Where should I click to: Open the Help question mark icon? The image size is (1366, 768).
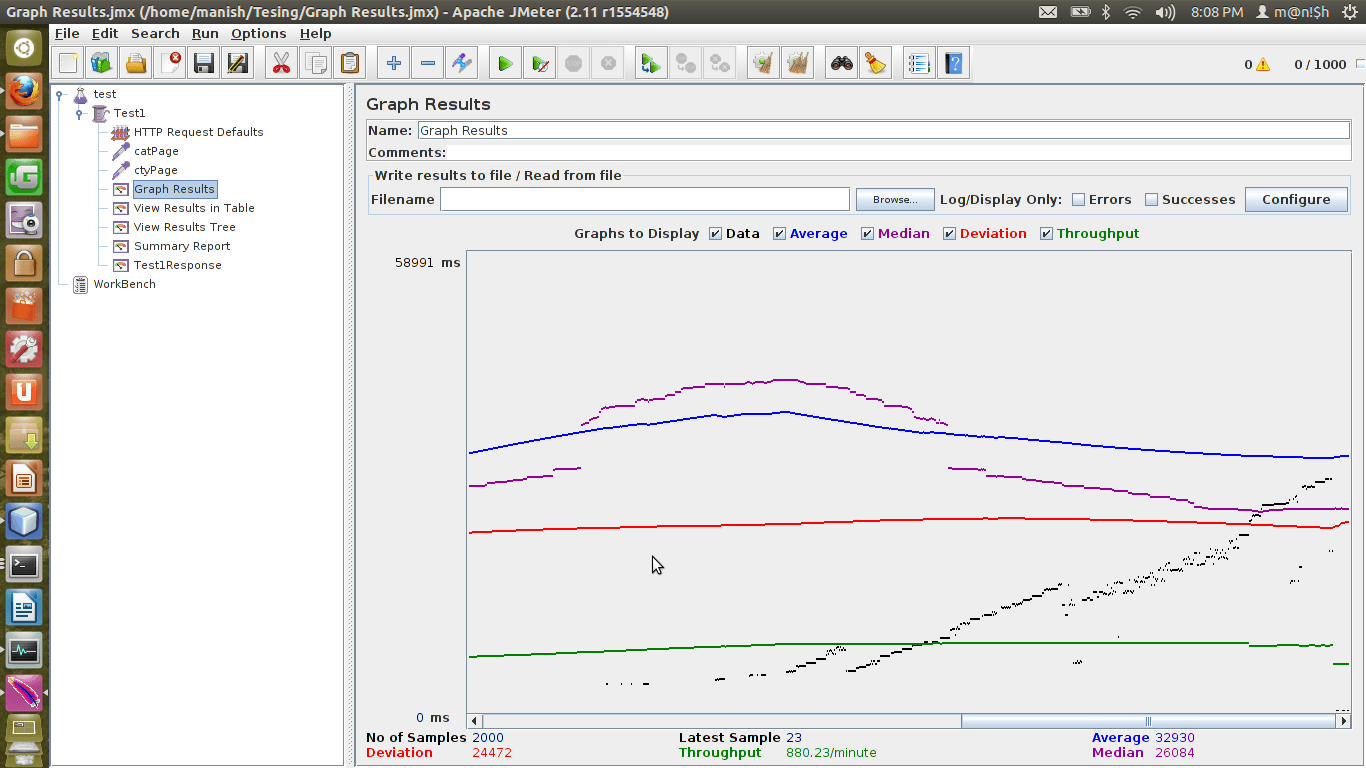click(x=953, y=64)
